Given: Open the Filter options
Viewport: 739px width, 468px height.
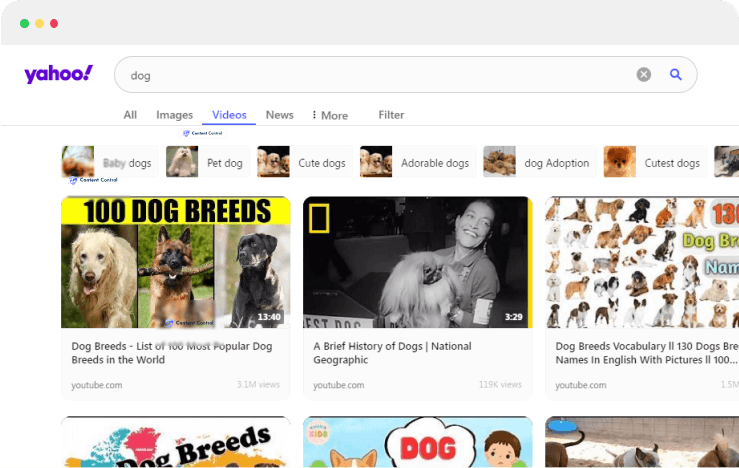Looking at the screenshot, I should [x=391, y=115].
